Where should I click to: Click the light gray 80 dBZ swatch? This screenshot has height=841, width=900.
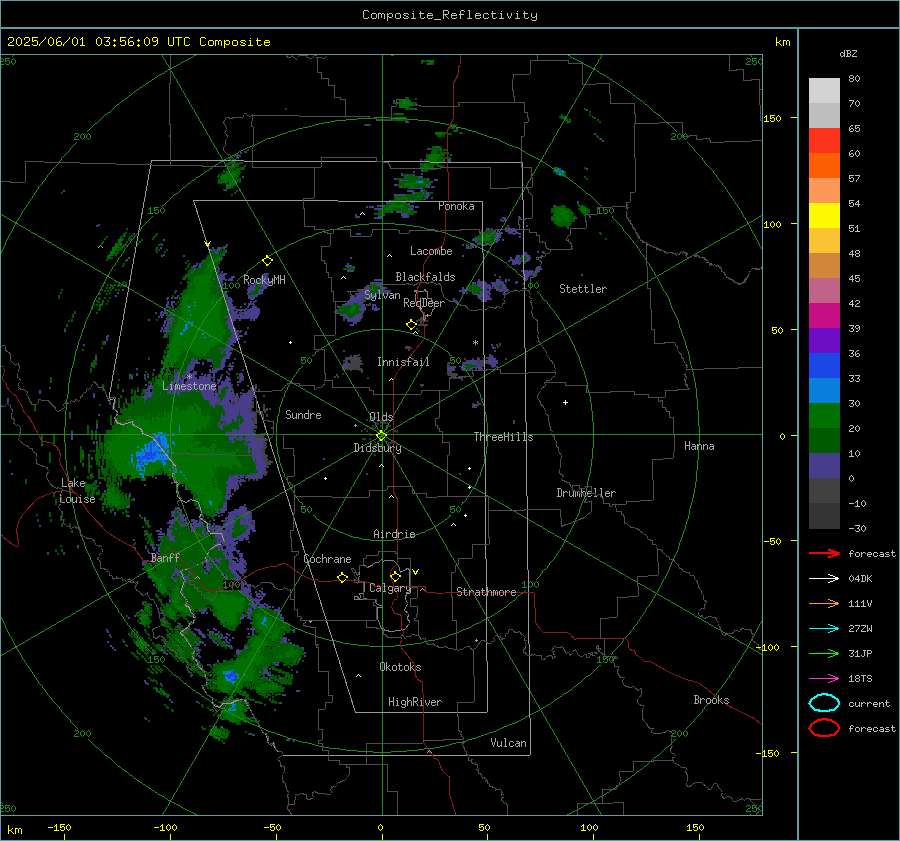824,91
